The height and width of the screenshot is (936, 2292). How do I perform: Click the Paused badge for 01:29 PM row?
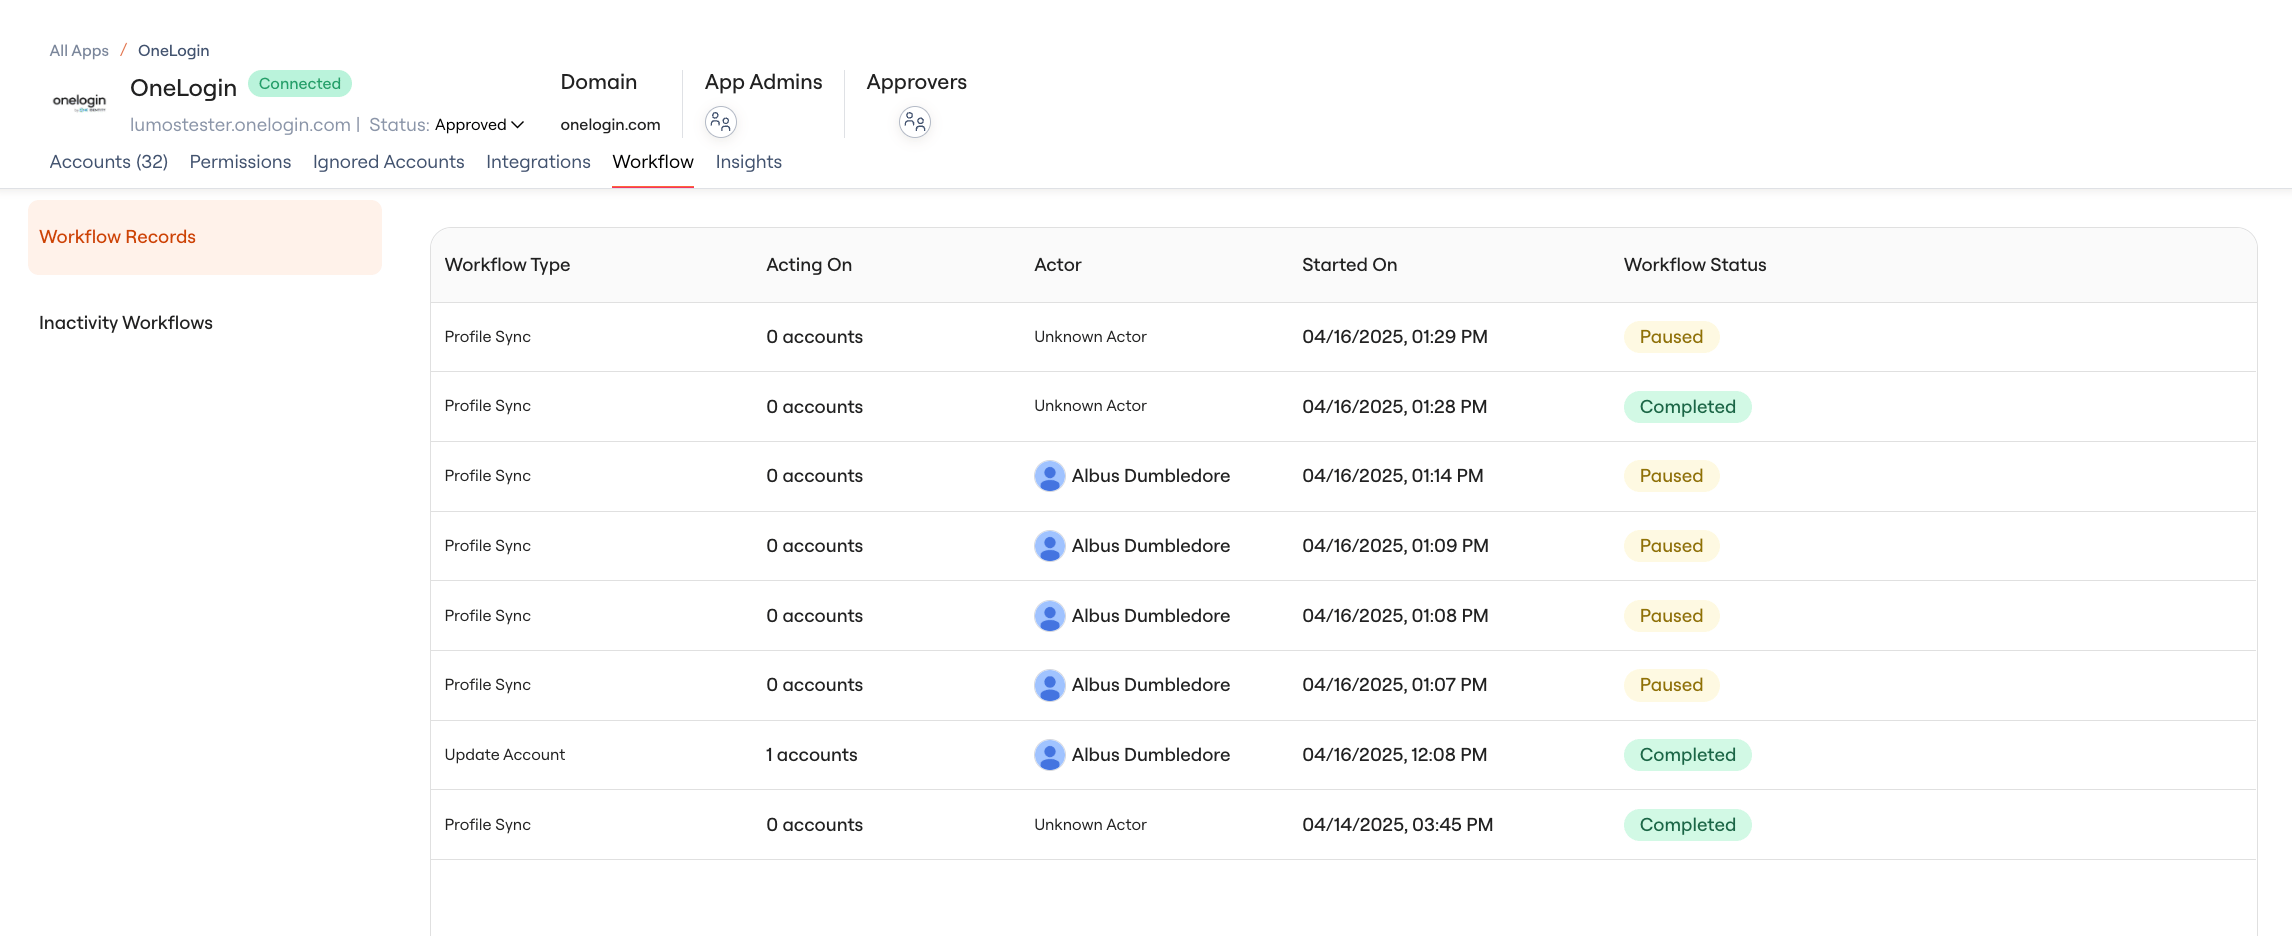(x=1671, y=337)
